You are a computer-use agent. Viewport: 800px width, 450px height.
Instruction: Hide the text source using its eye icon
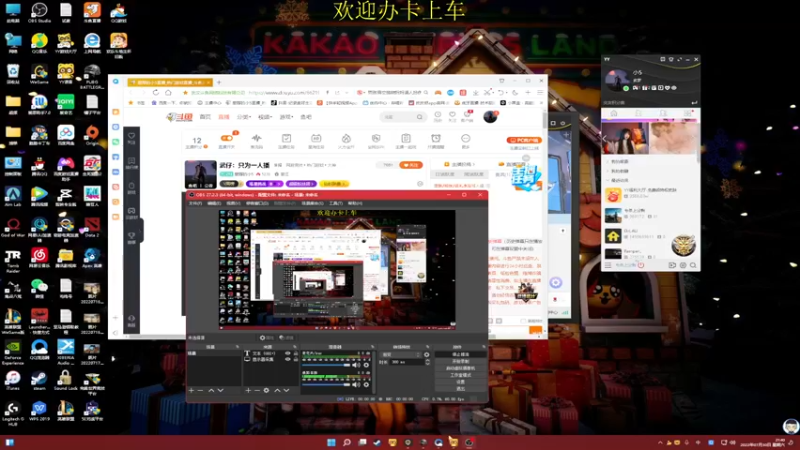(288, 353)
